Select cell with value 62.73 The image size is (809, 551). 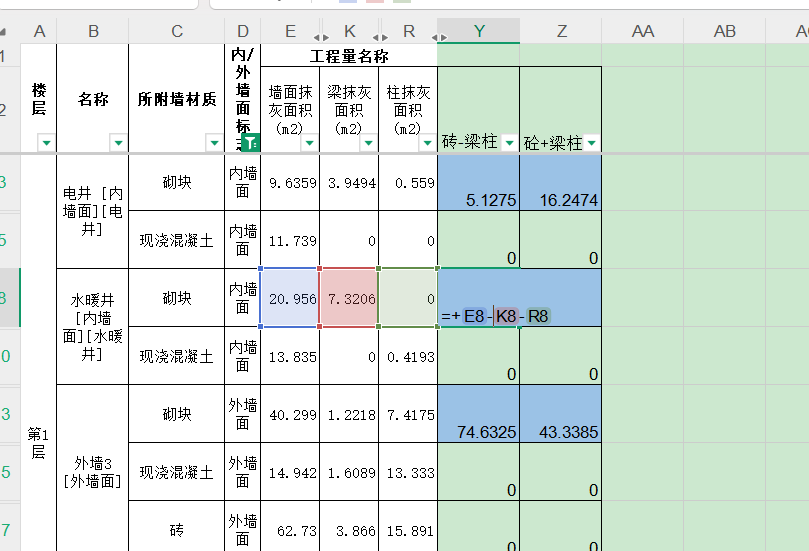290,526
